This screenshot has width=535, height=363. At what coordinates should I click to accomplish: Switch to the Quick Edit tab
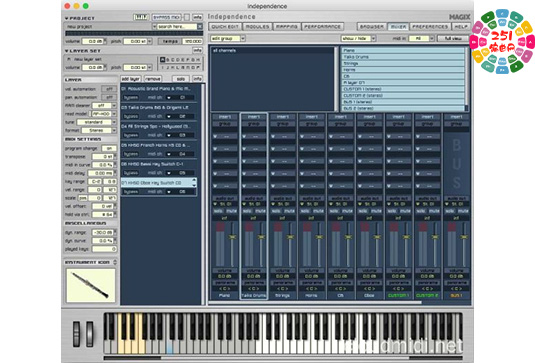(x=225, y=27)
